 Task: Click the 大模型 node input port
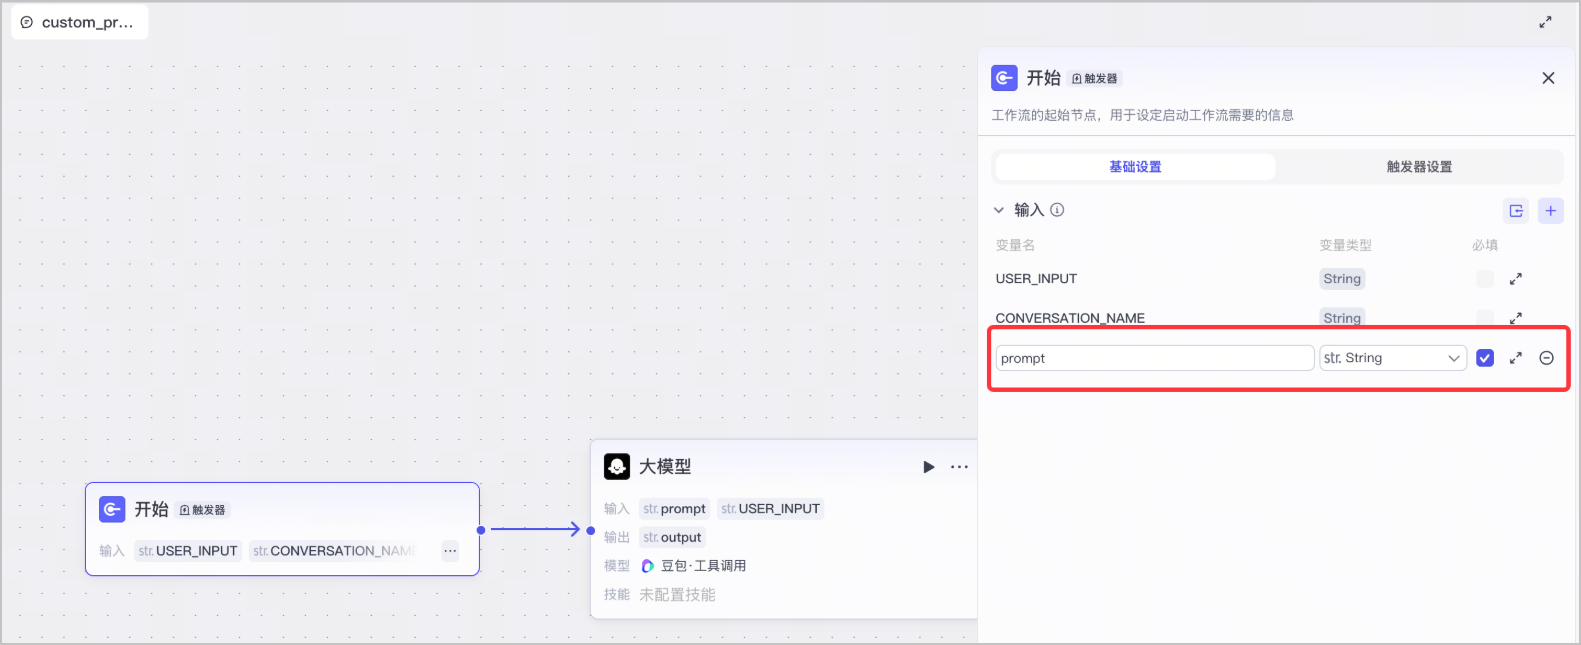tap(591, 530)
